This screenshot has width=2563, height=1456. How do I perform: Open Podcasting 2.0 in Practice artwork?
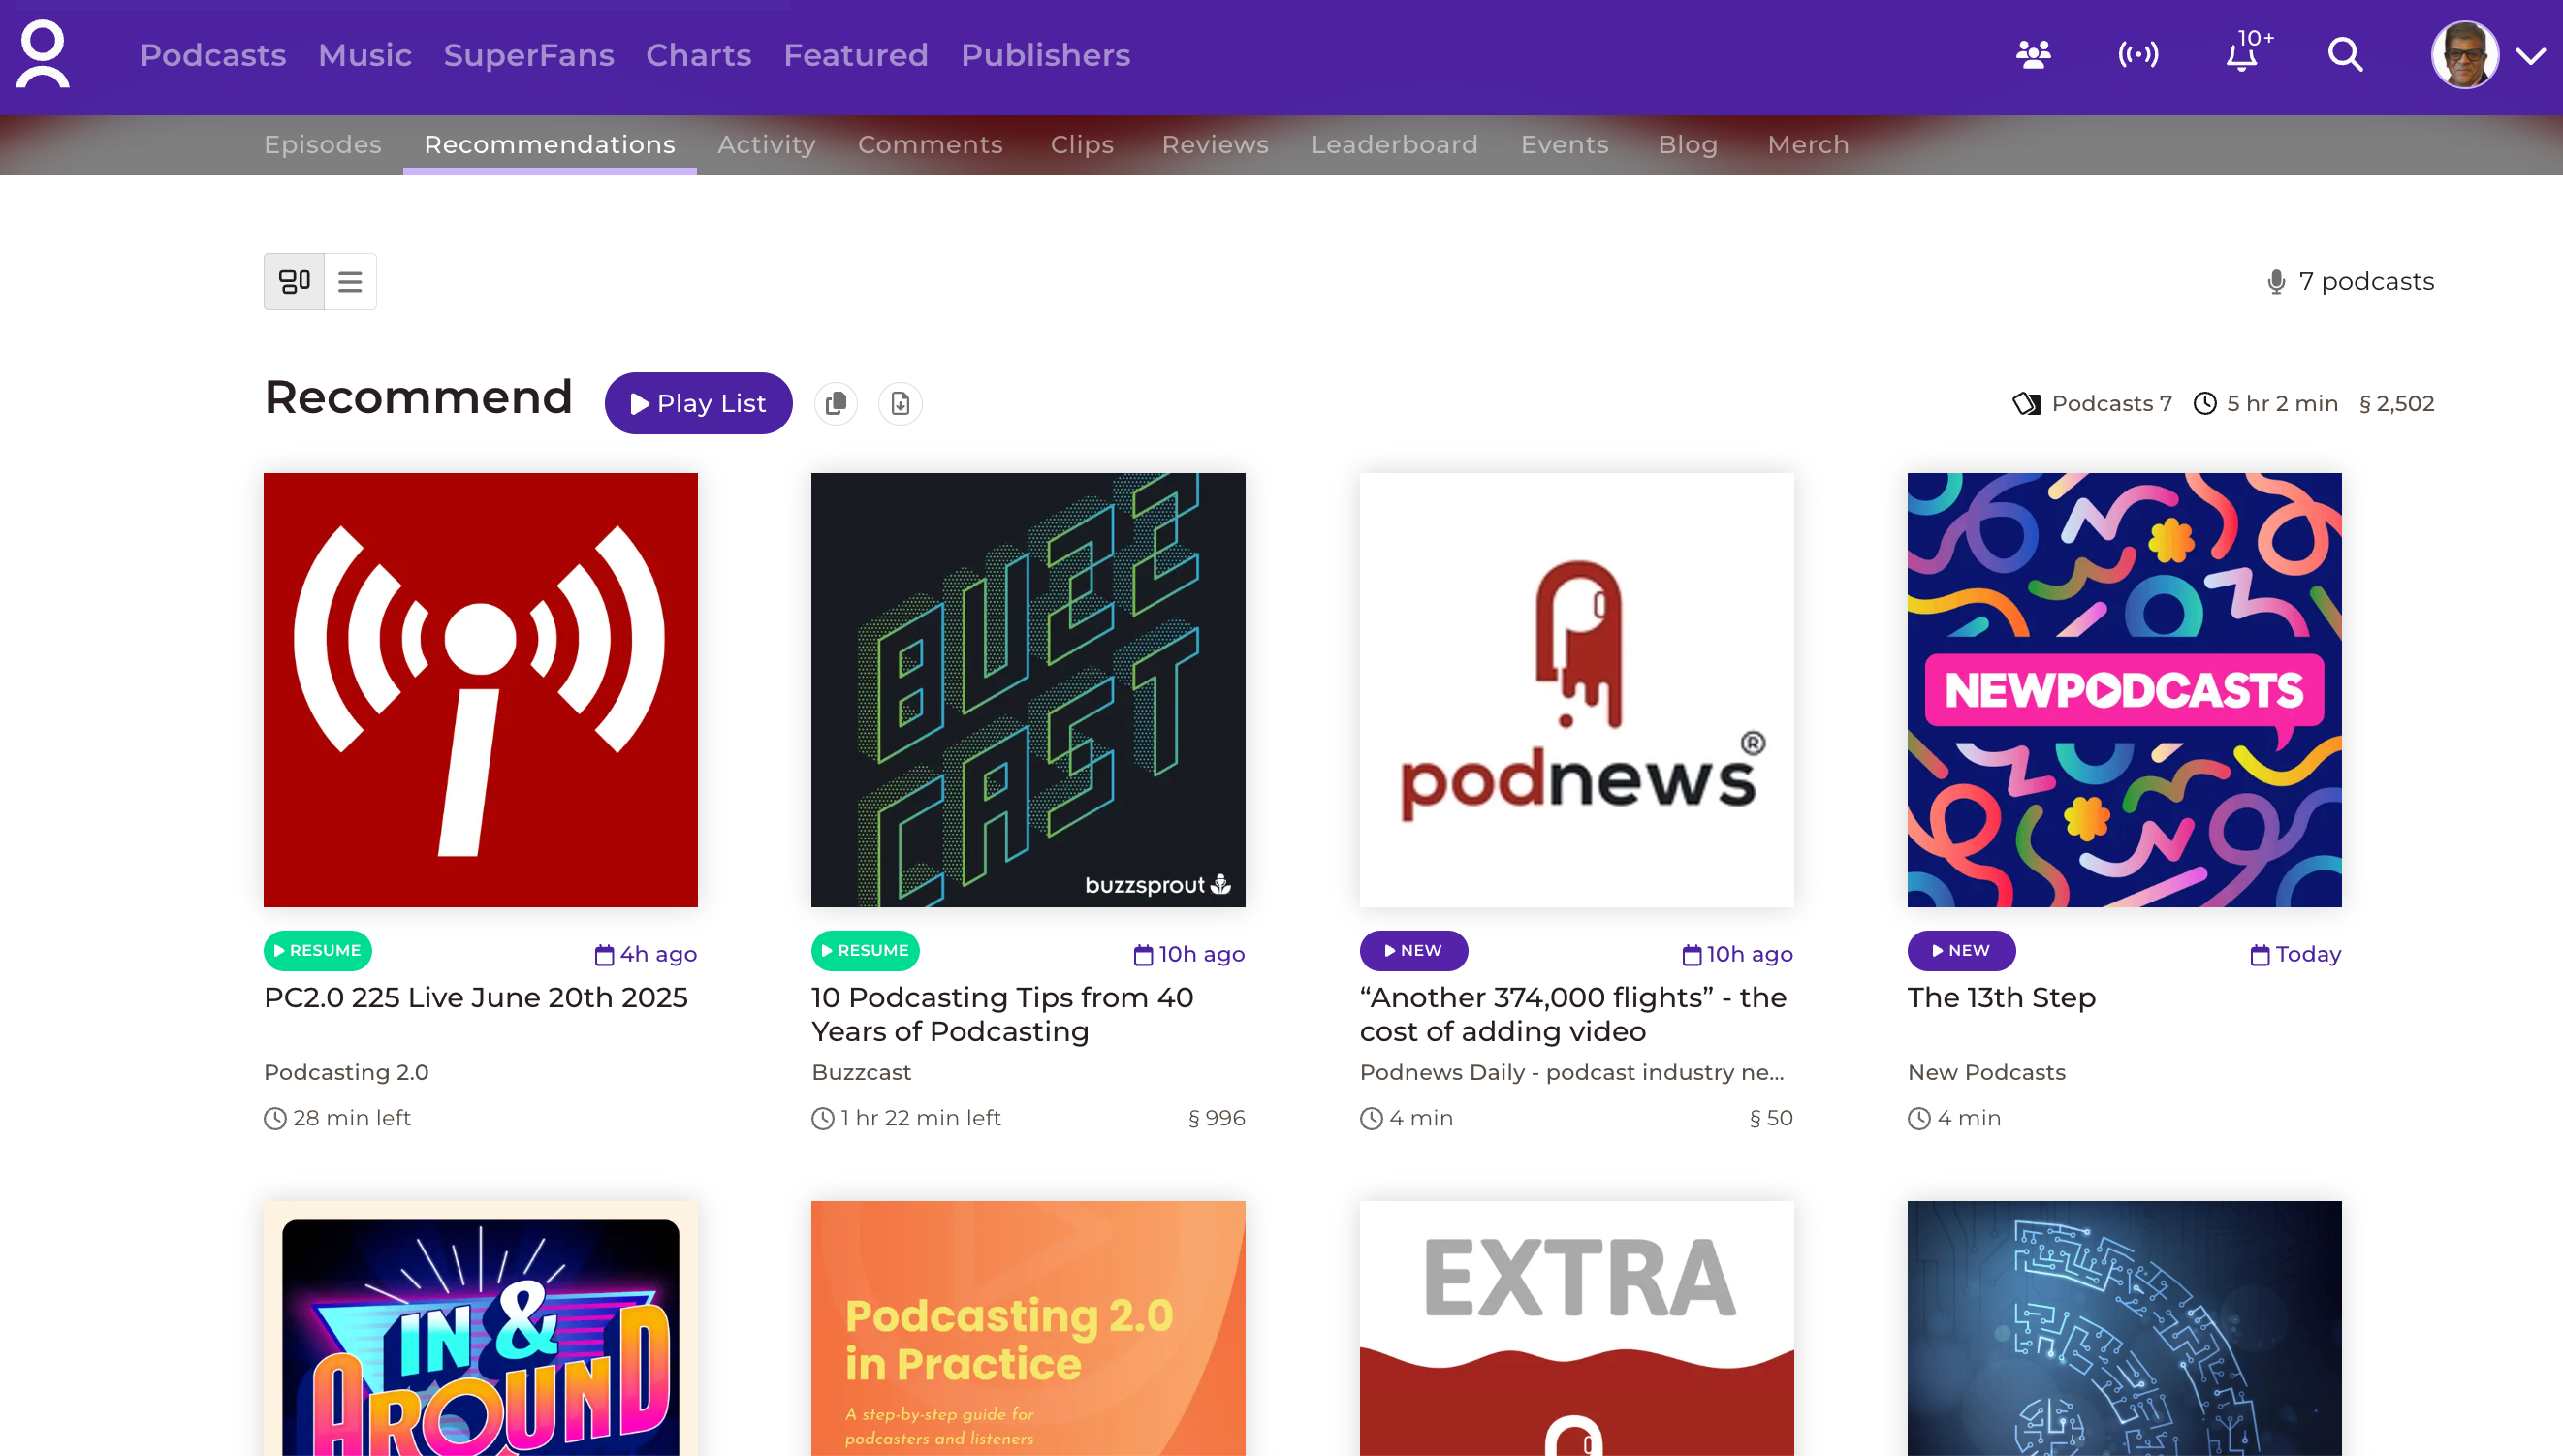pos(1028,1328)
